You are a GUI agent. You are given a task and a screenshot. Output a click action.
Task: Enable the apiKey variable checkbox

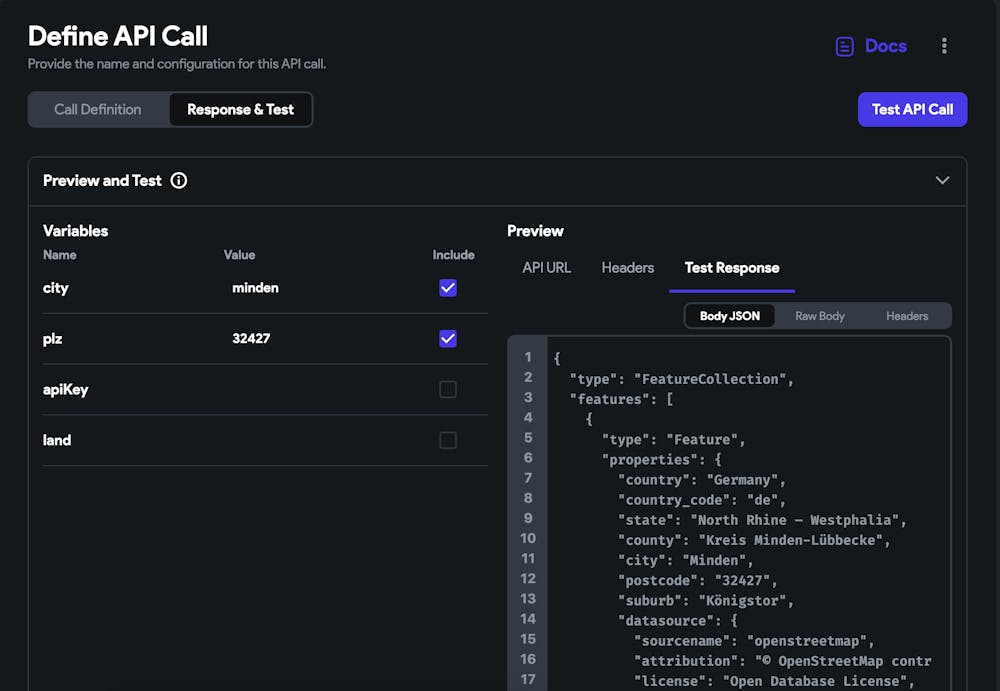point(447,389)
